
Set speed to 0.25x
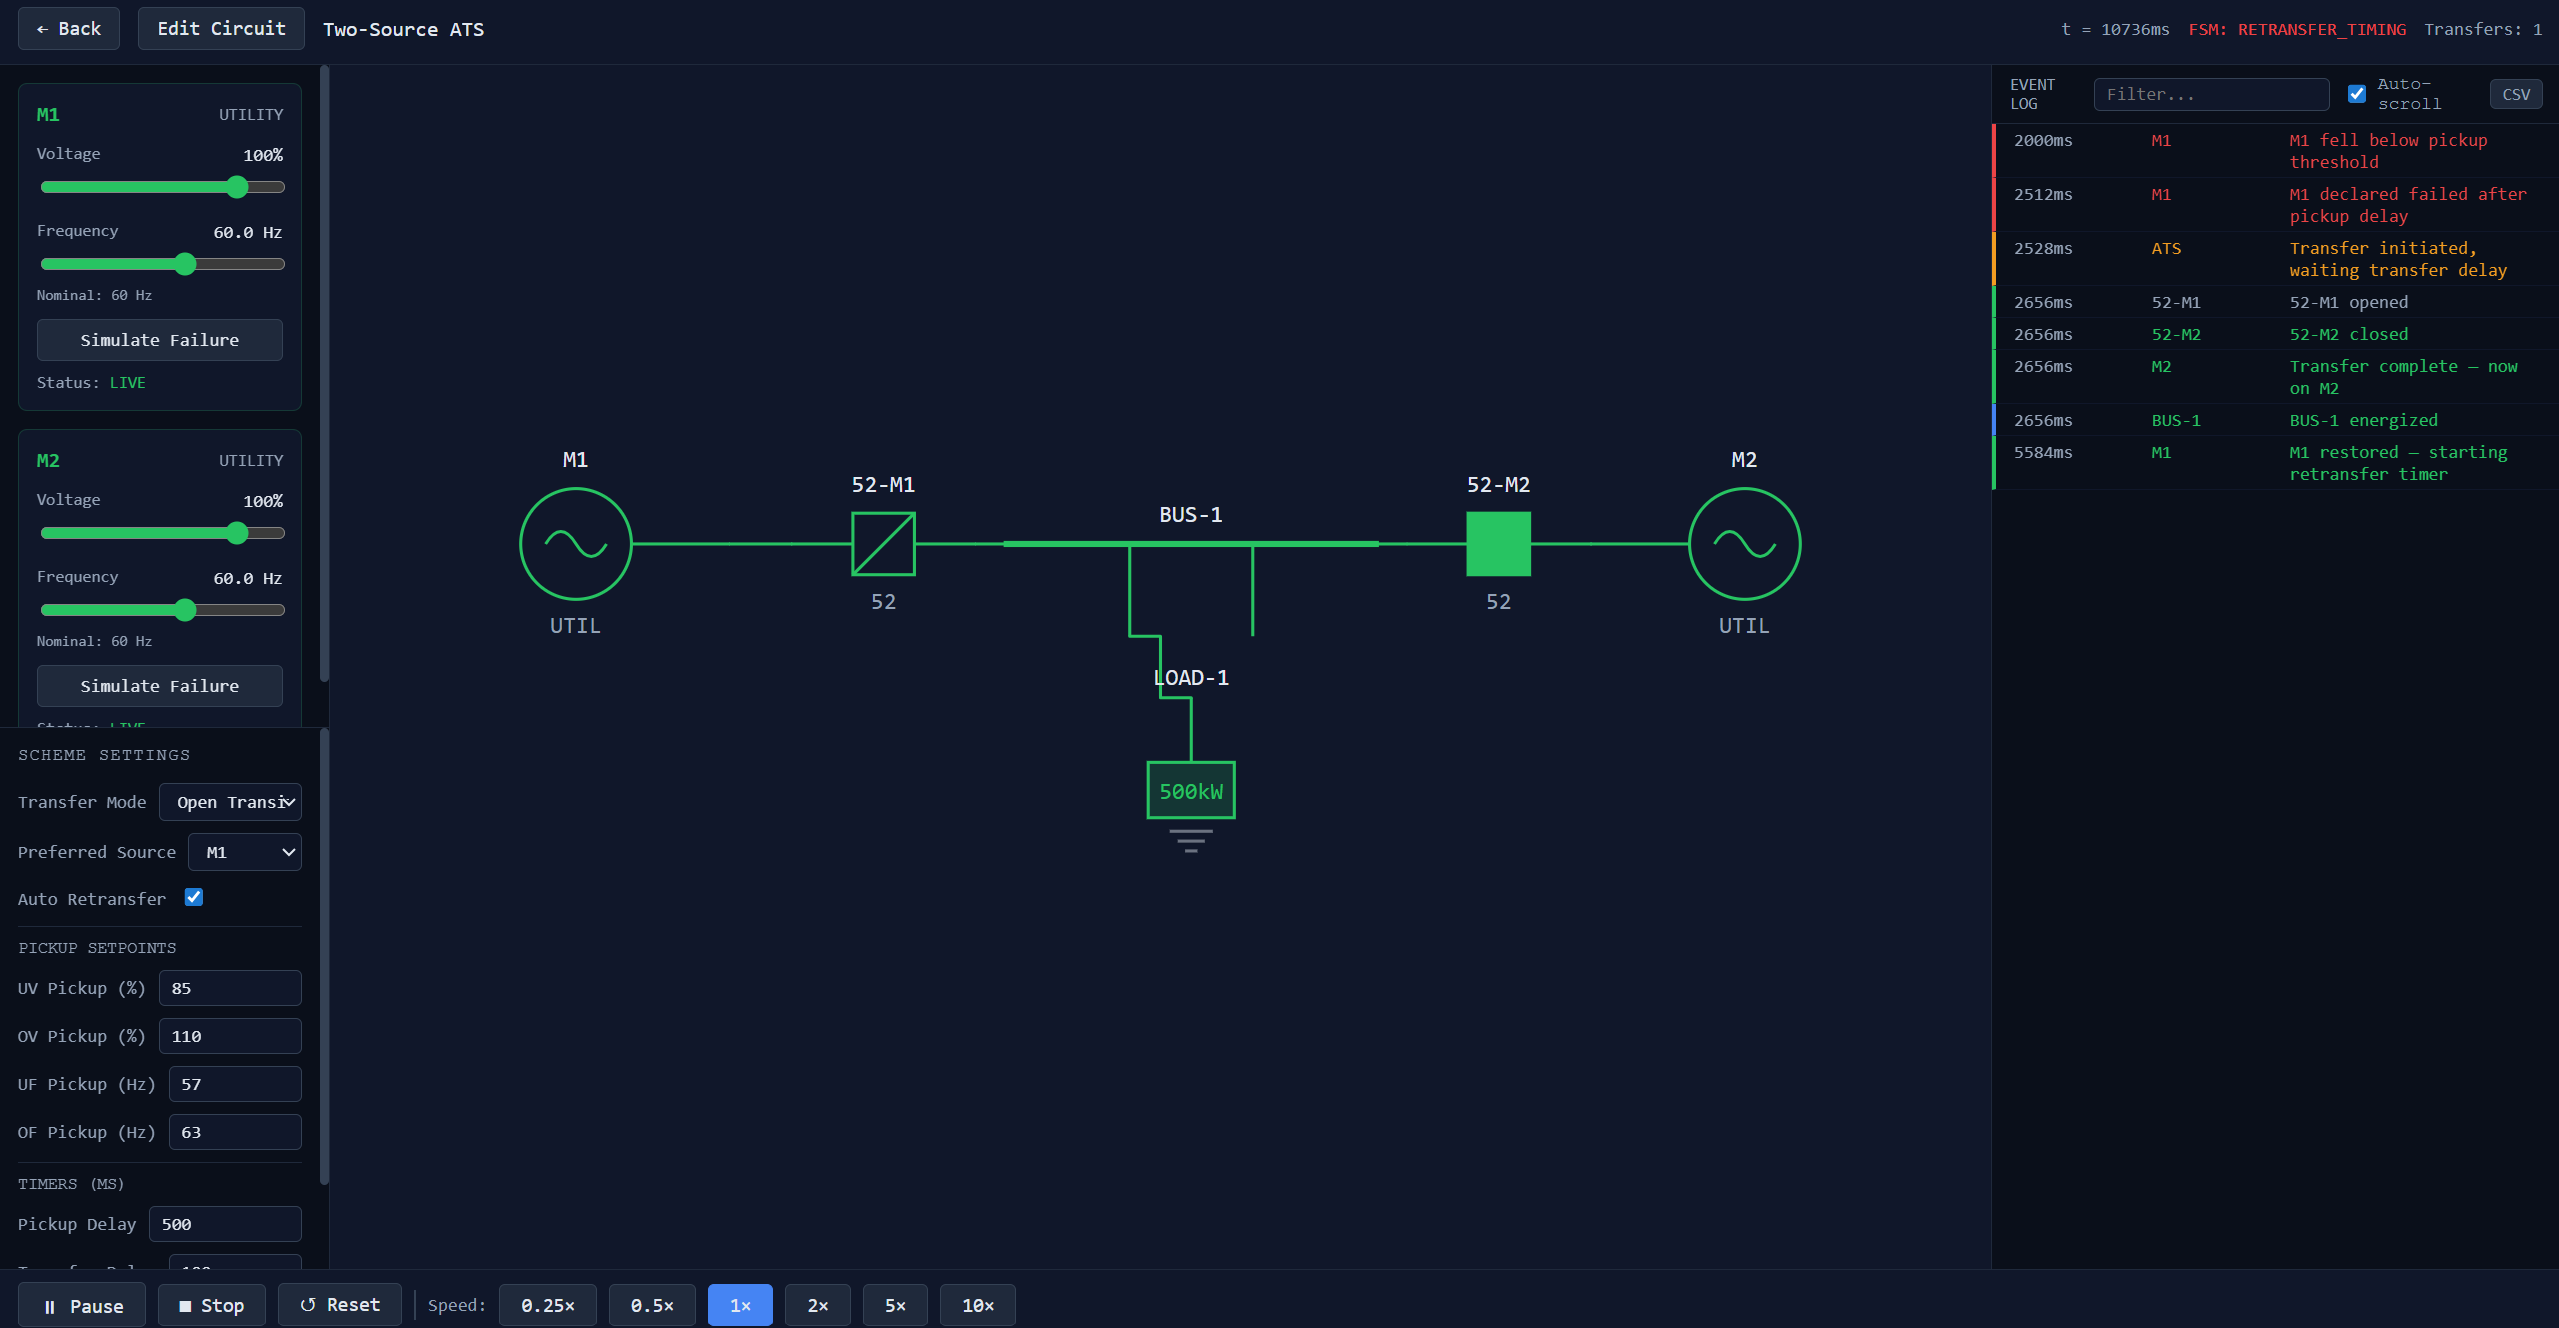548,1306
